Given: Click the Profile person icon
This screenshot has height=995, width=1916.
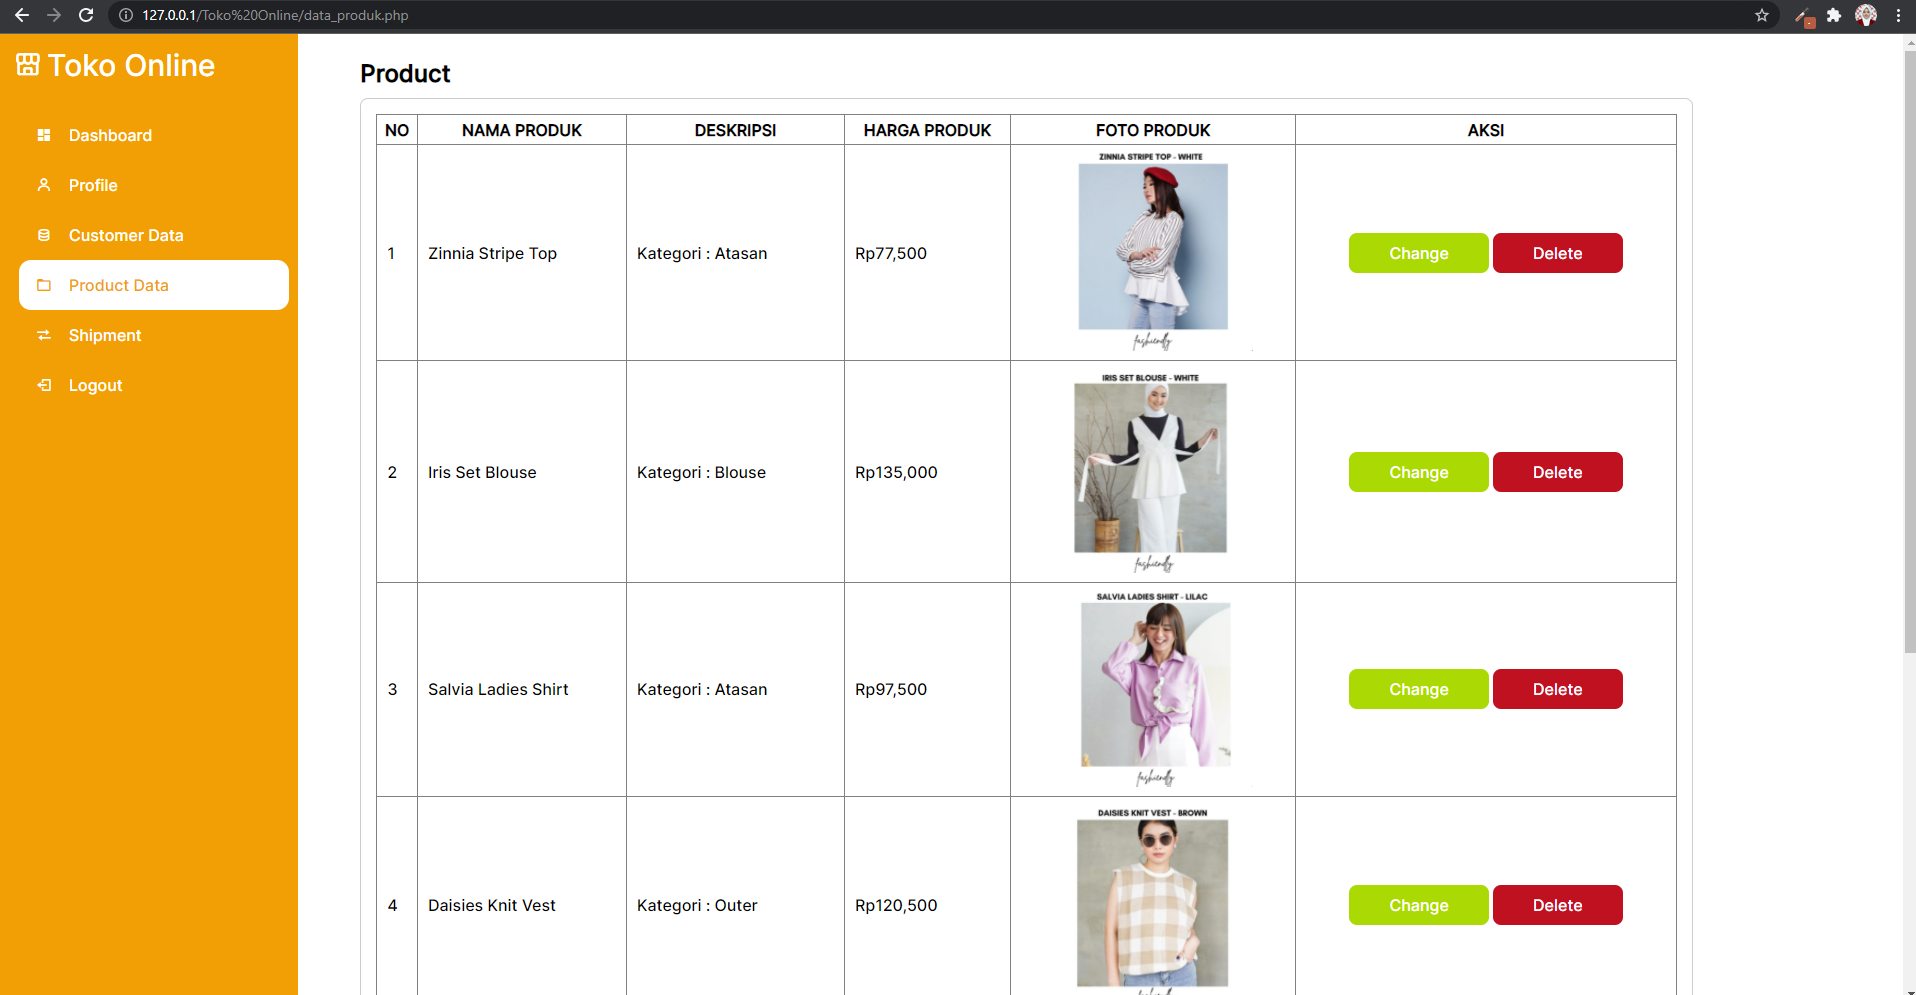Looking at the screenshot, I should (44, 185).
